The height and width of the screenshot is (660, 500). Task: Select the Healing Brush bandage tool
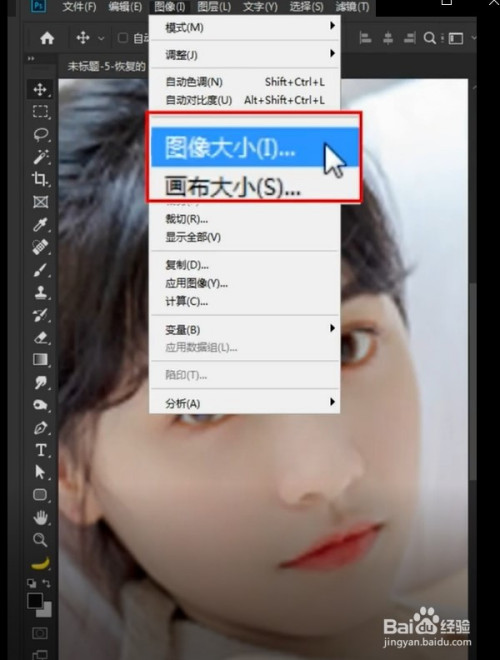coord(40,247)
